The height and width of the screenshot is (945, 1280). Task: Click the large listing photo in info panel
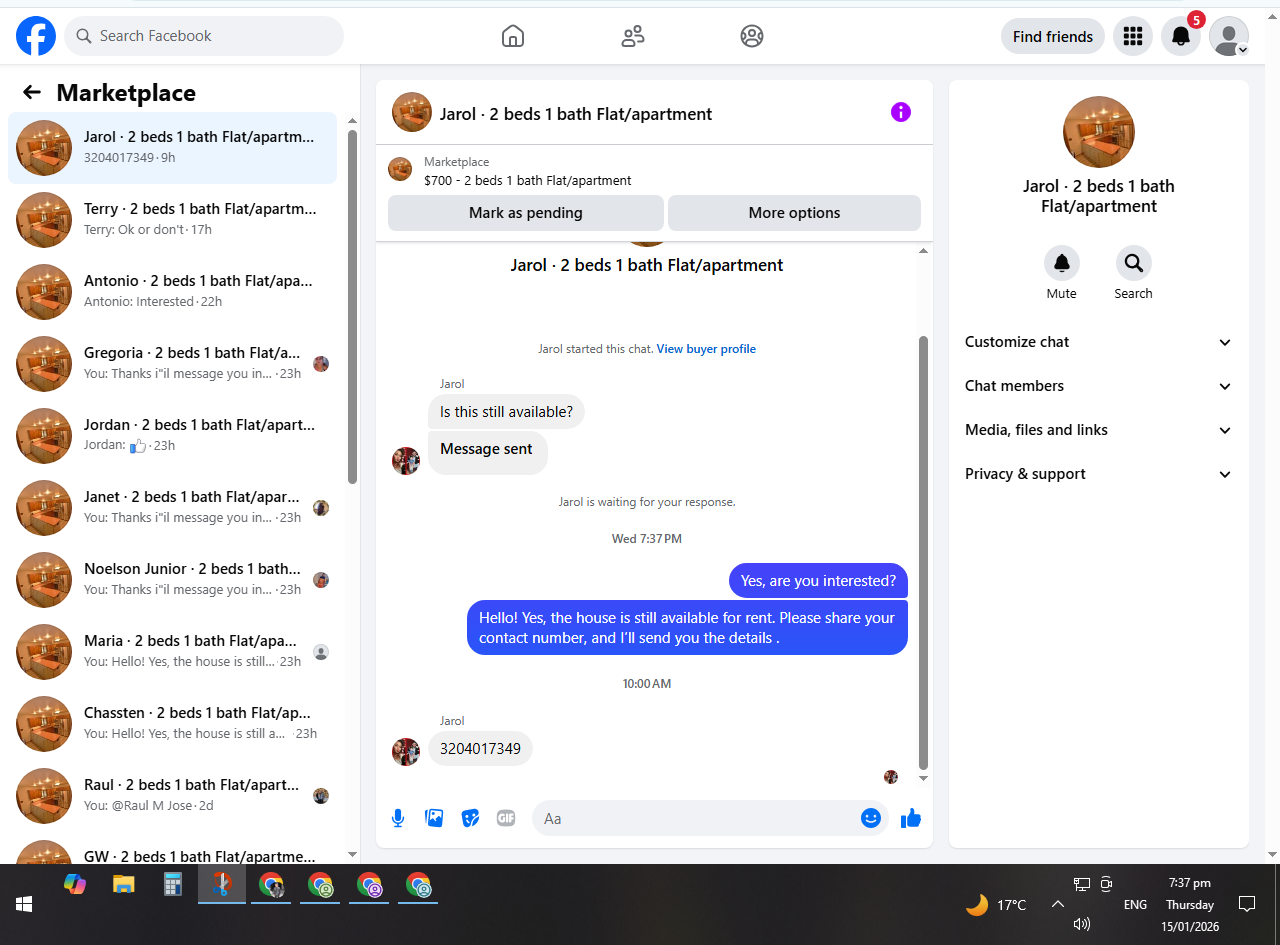(x=1099, y=132)
